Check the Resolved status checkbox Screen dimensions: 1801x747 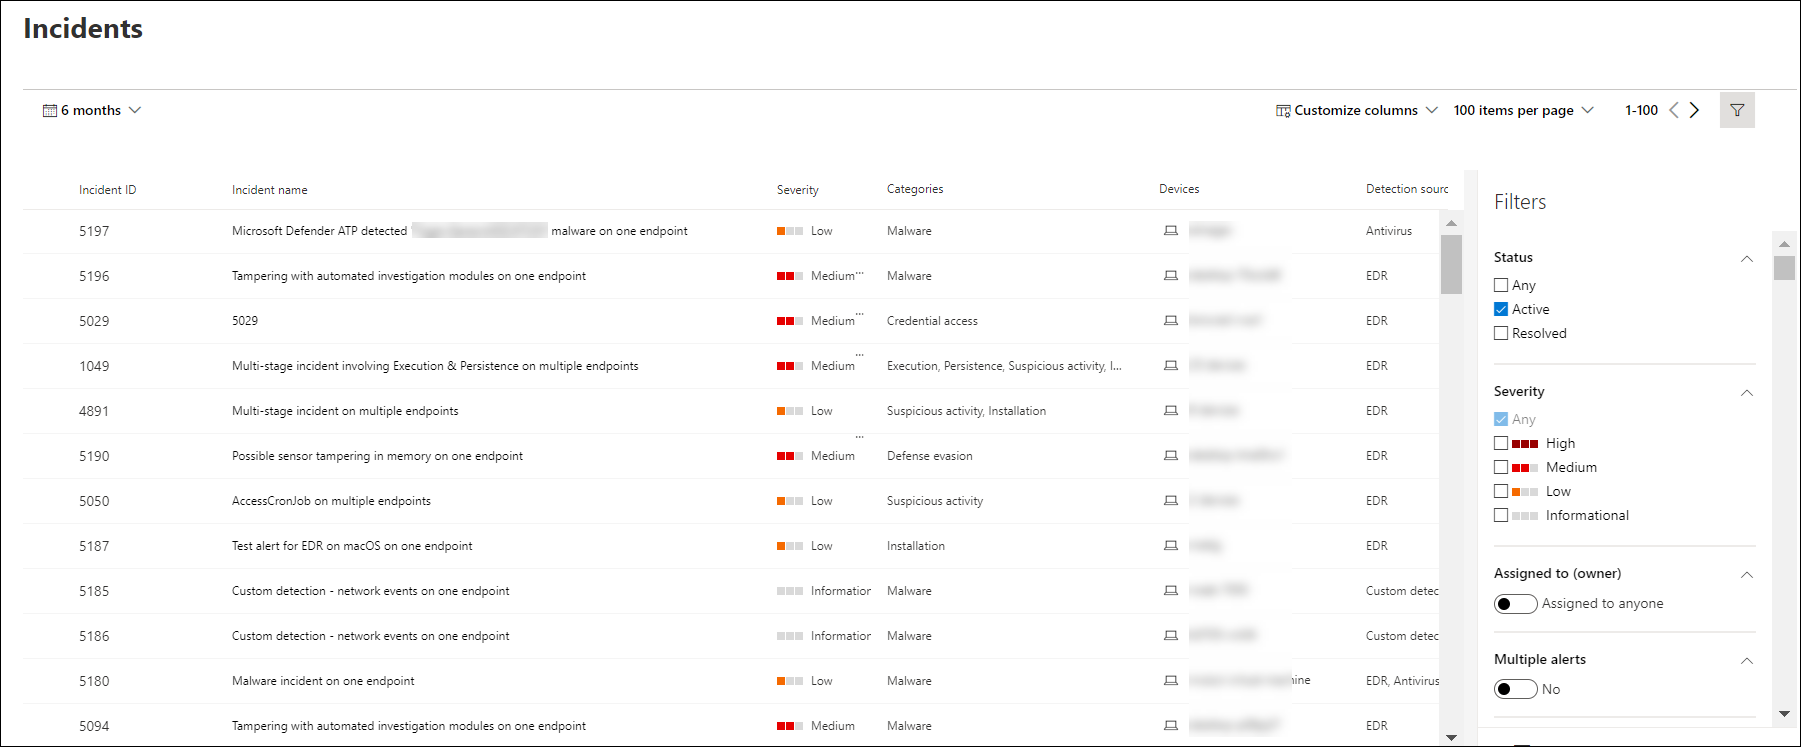click(x=1501, y=333)
